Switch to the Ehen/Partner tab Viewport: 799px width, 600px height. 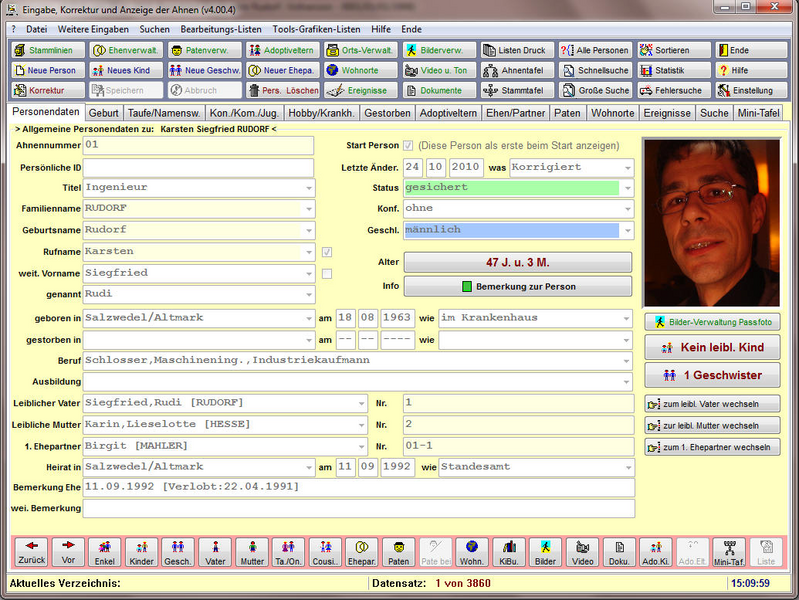[517, 113]
